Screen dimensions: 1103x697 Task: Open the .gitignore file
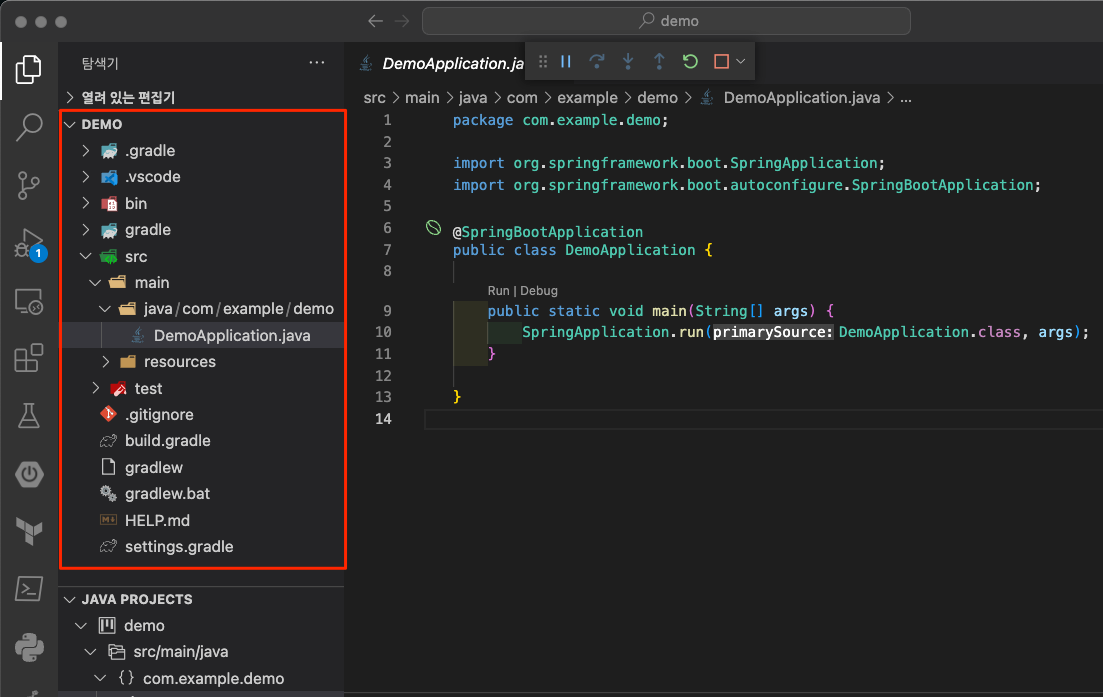(x=203, y=414)
